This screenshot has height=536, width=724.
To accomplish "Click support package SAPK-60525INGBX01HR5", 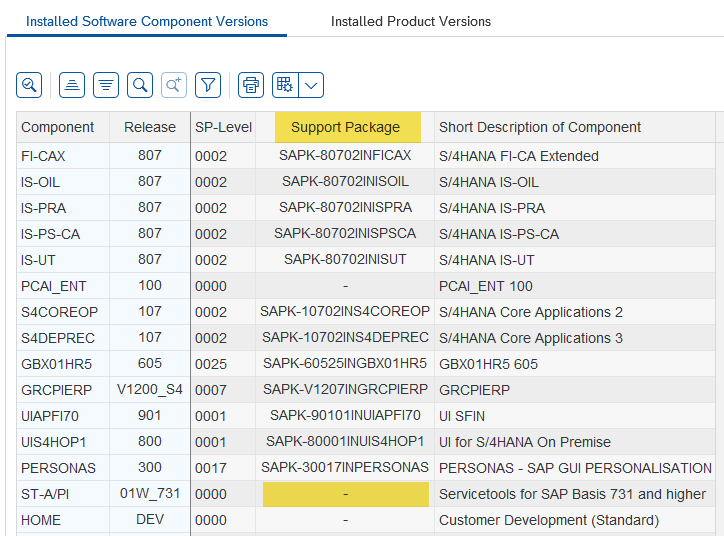I will click(x=345, y=363).
